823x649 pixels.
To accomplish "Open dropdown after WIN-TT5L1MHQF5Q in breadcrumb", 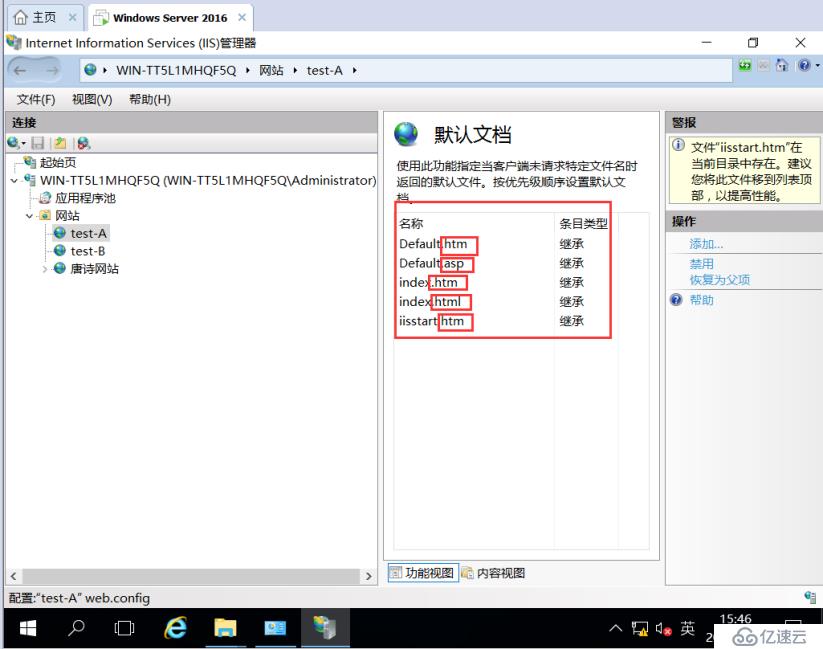I will (248, 70).
